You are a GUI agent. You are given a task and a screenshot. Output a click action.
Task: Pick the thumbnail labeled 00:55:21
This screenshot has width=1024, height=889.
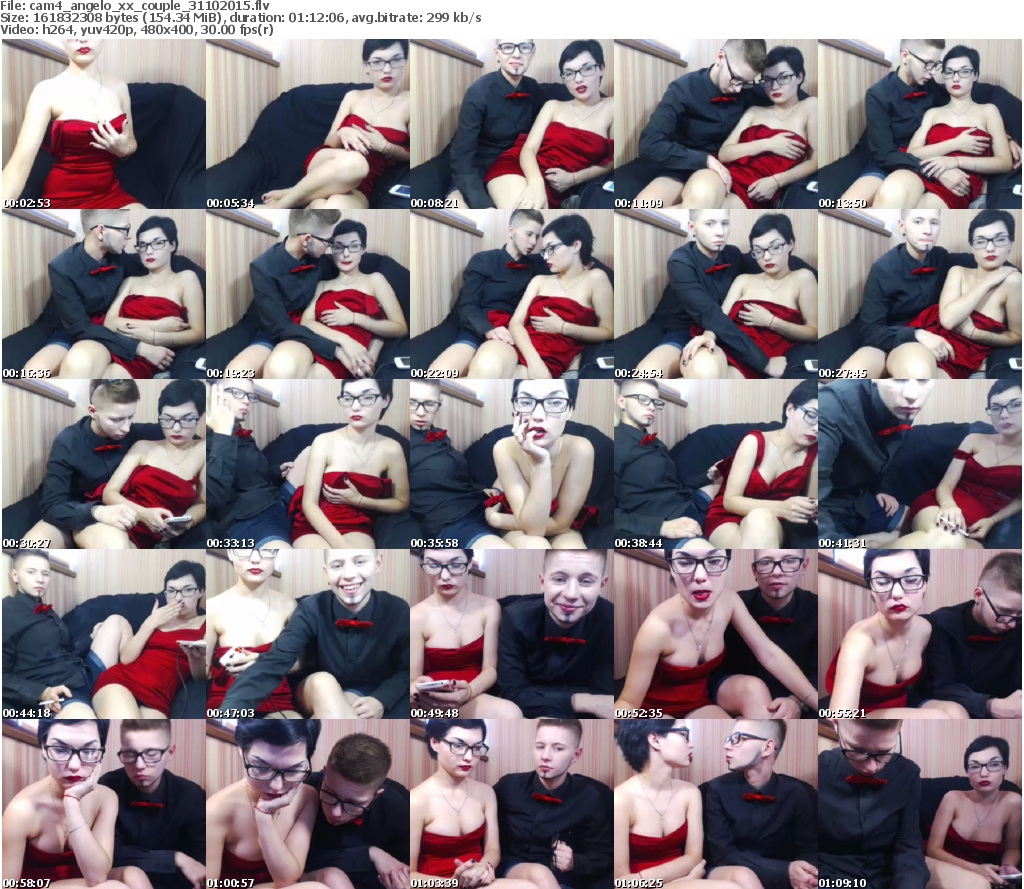coord(920,634)
